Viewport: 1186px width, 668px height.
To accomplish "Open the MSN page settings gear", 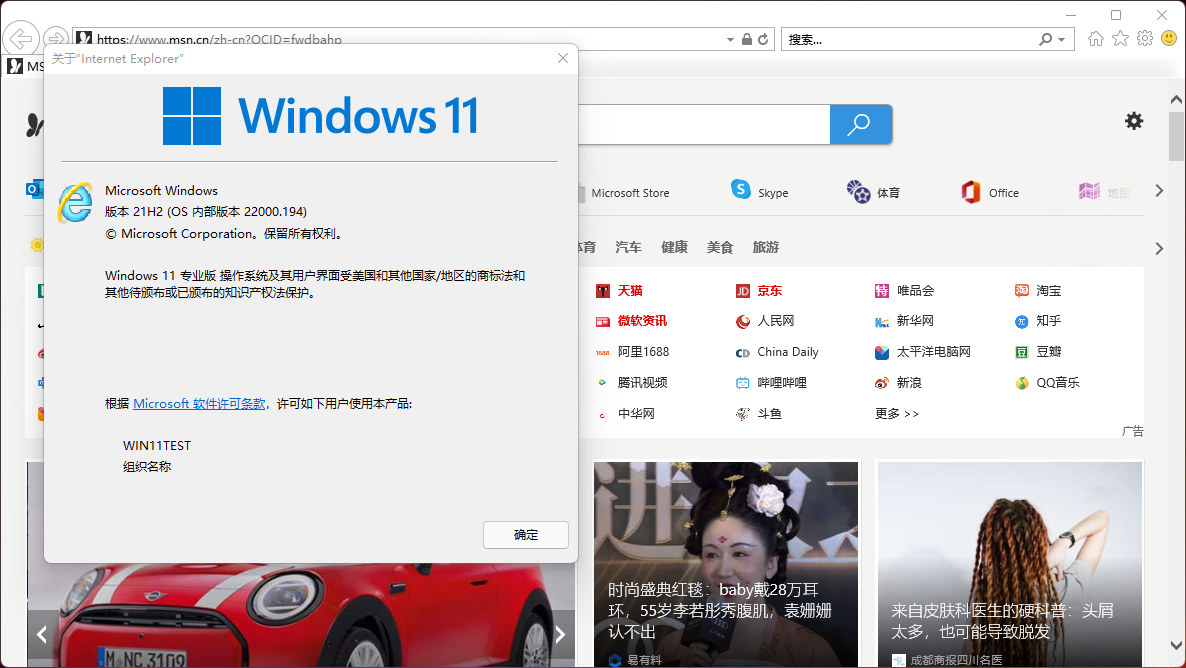I will pyautogui.click(x=1133, y=121).
